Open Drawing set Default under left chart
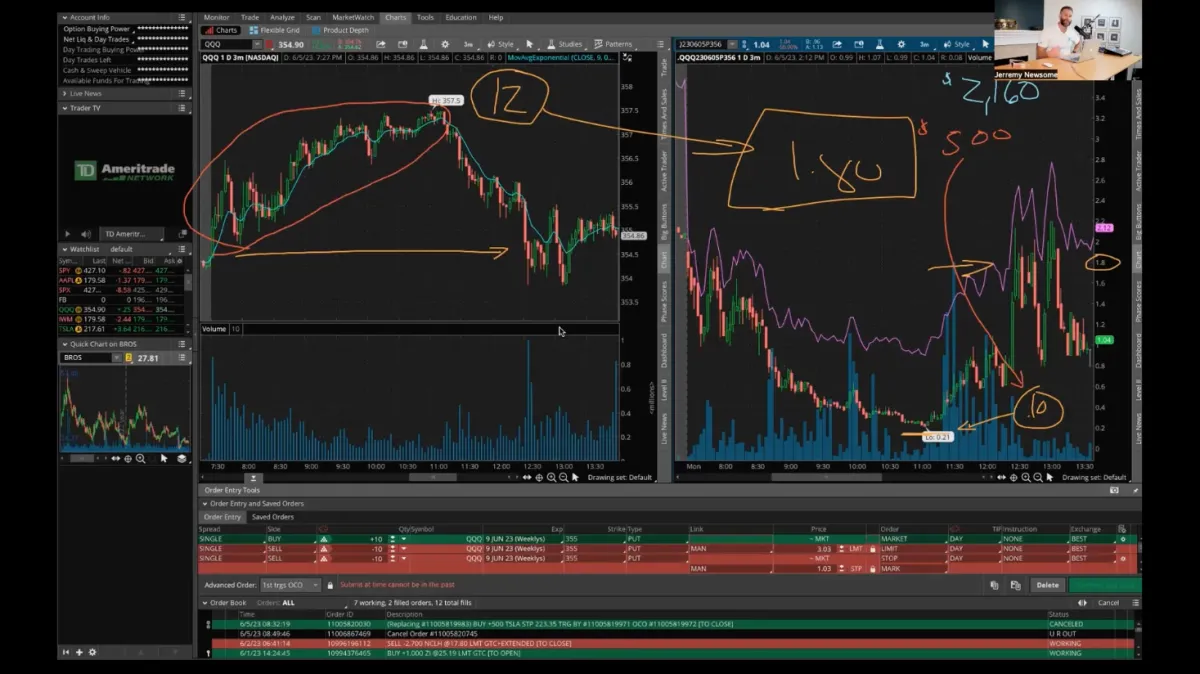 coord(620,477)
